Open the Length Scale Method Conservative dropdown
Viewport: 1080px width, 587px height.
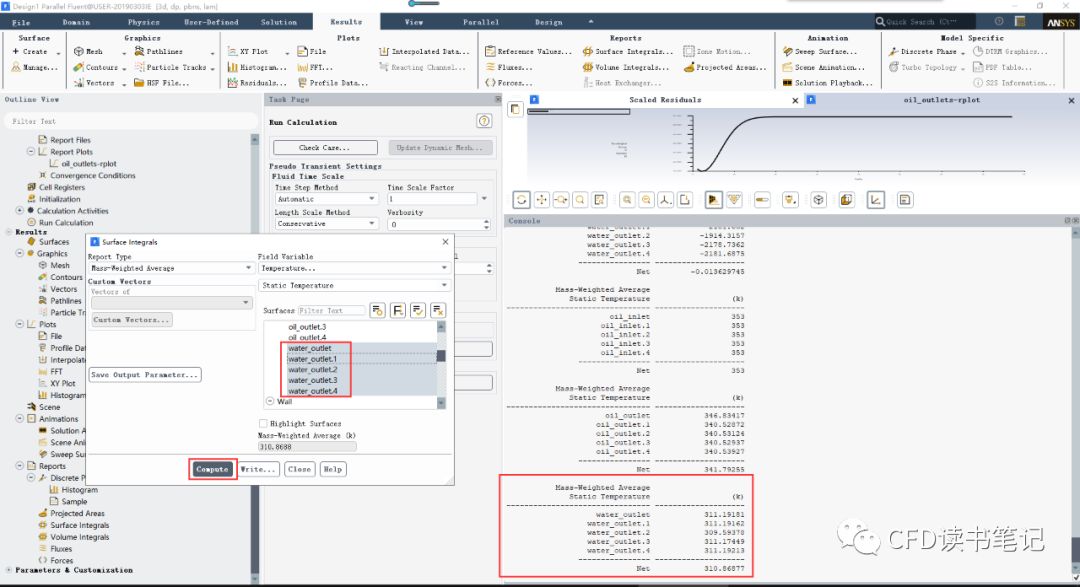click(326, 224)
